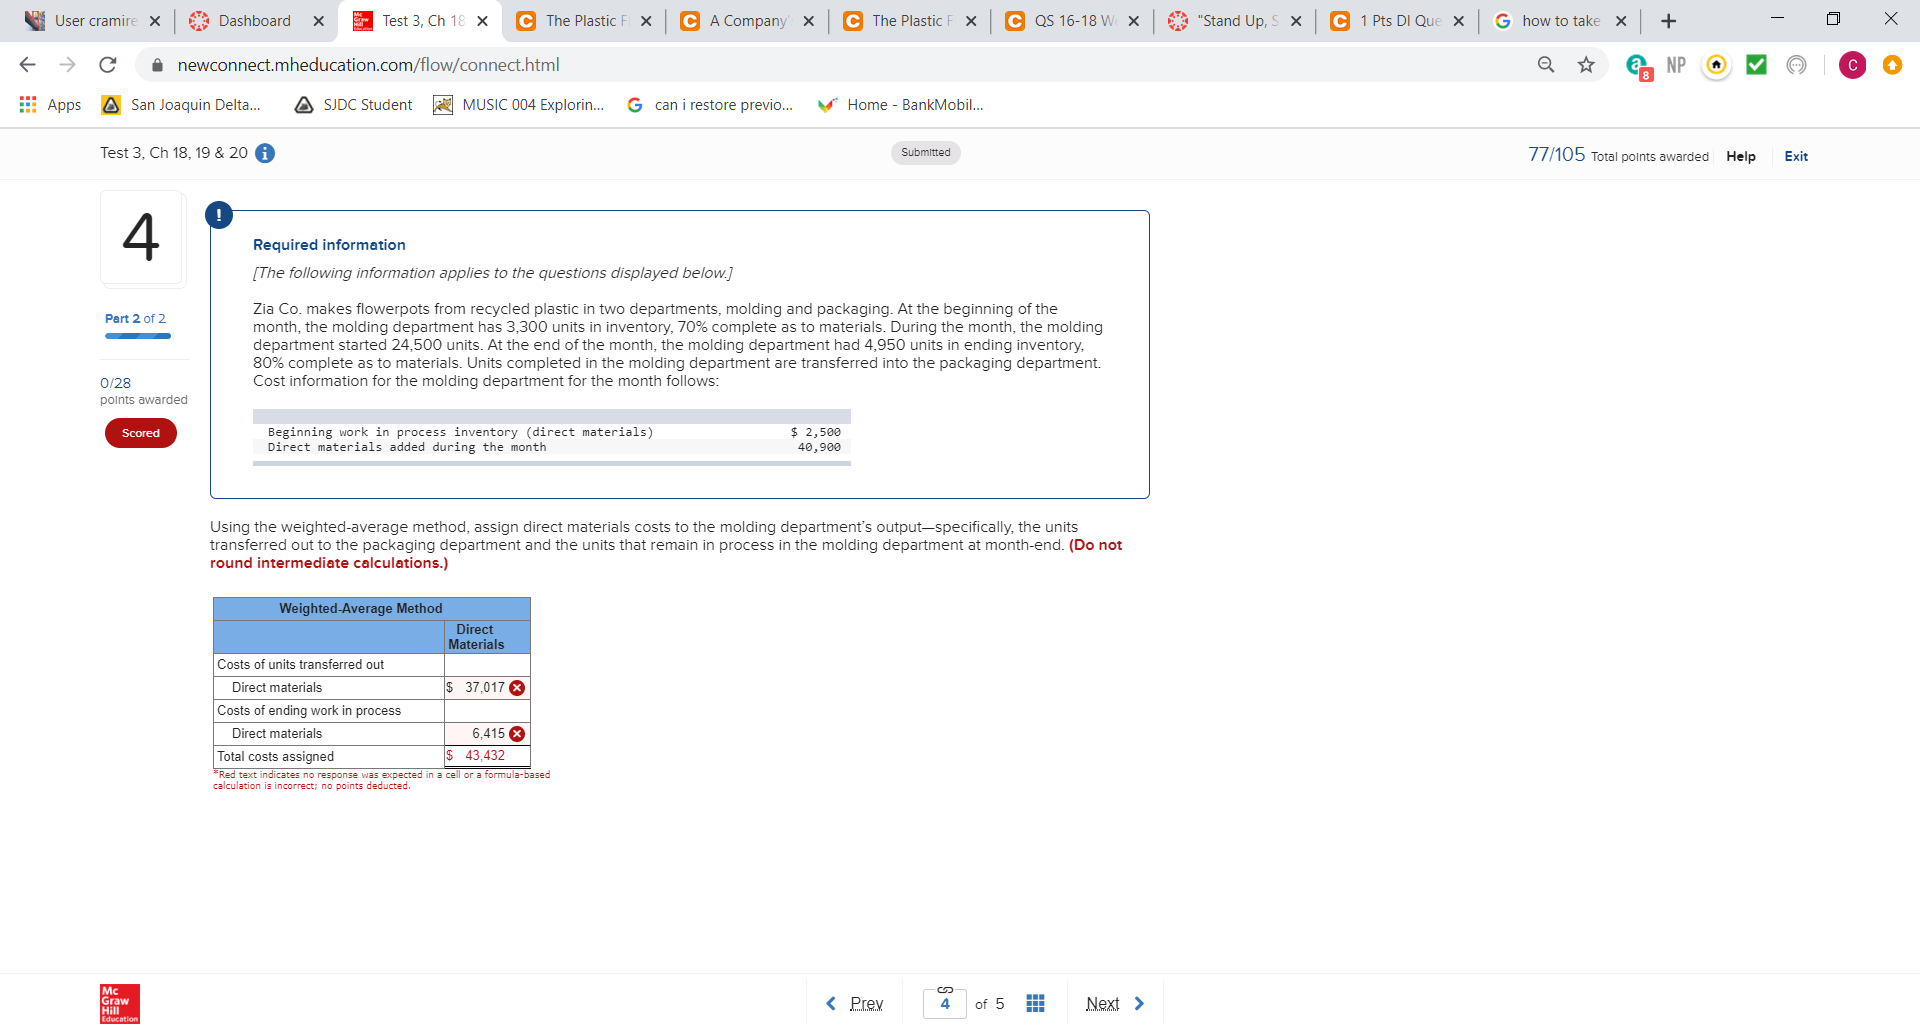Toggle the bookmark star for this page
1920x1030 pixels.
point(1586,64)
